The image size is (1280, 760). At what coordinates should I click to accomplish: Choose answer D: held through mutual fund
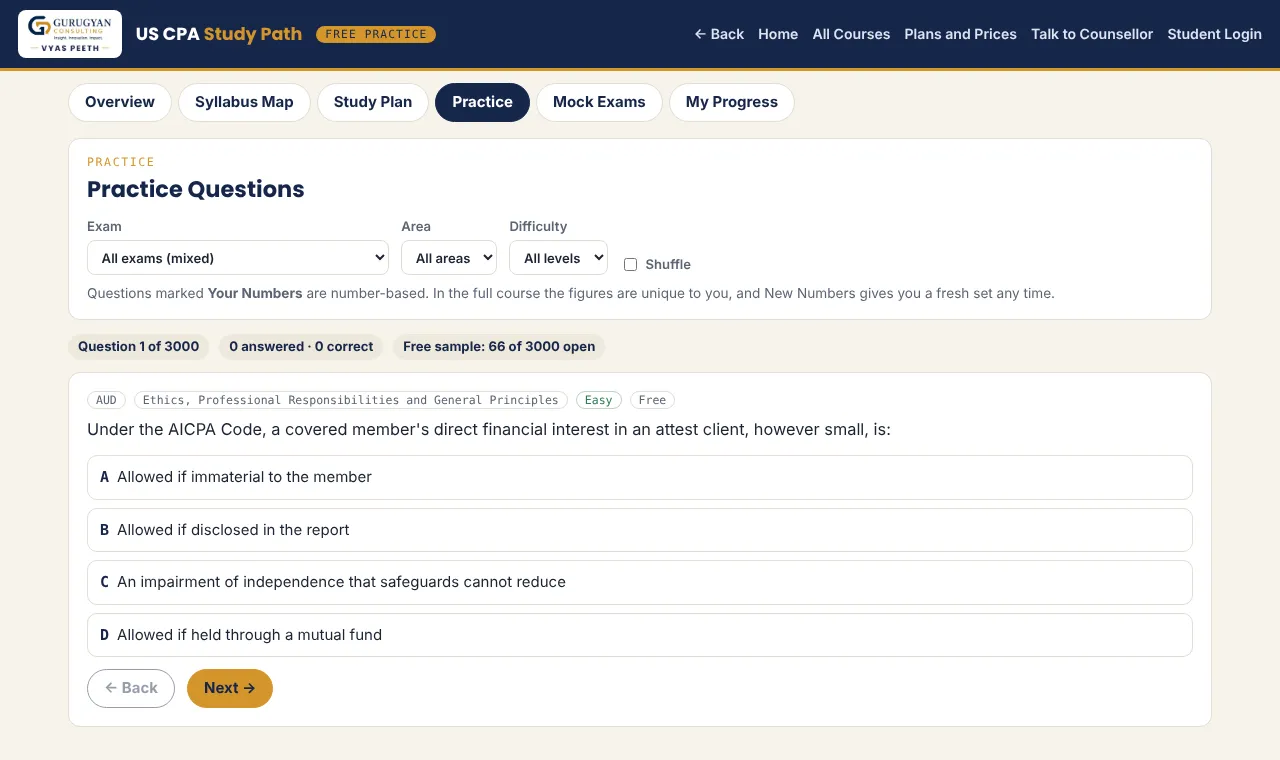click(x=640, y=635)
